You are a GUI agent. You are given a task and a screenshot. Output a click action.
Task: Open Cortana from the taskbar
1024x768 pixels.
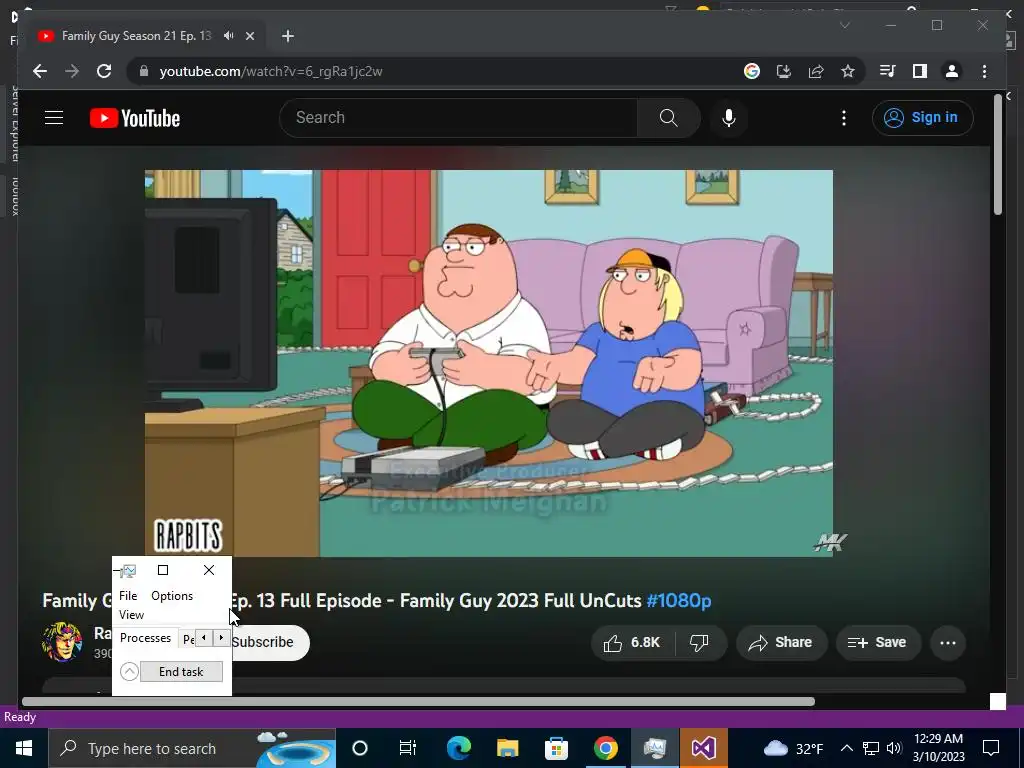coord(360,748)
